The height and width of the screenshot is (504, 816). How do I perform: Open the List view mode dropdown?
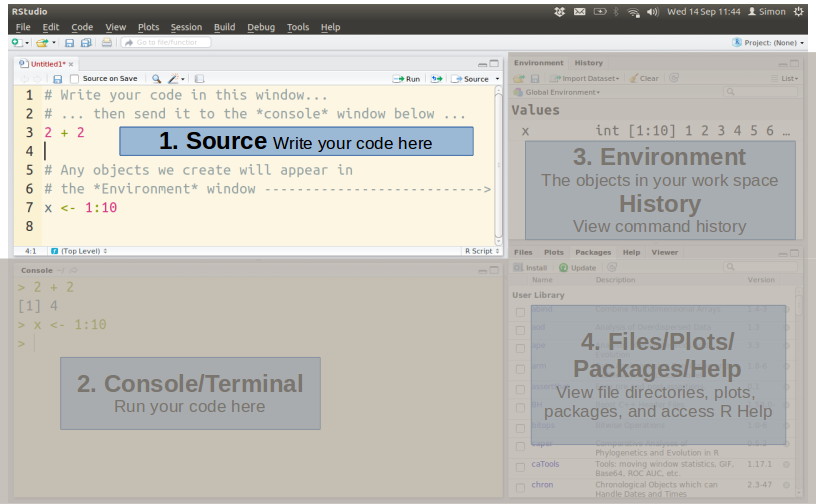click(x=785, y=78)
